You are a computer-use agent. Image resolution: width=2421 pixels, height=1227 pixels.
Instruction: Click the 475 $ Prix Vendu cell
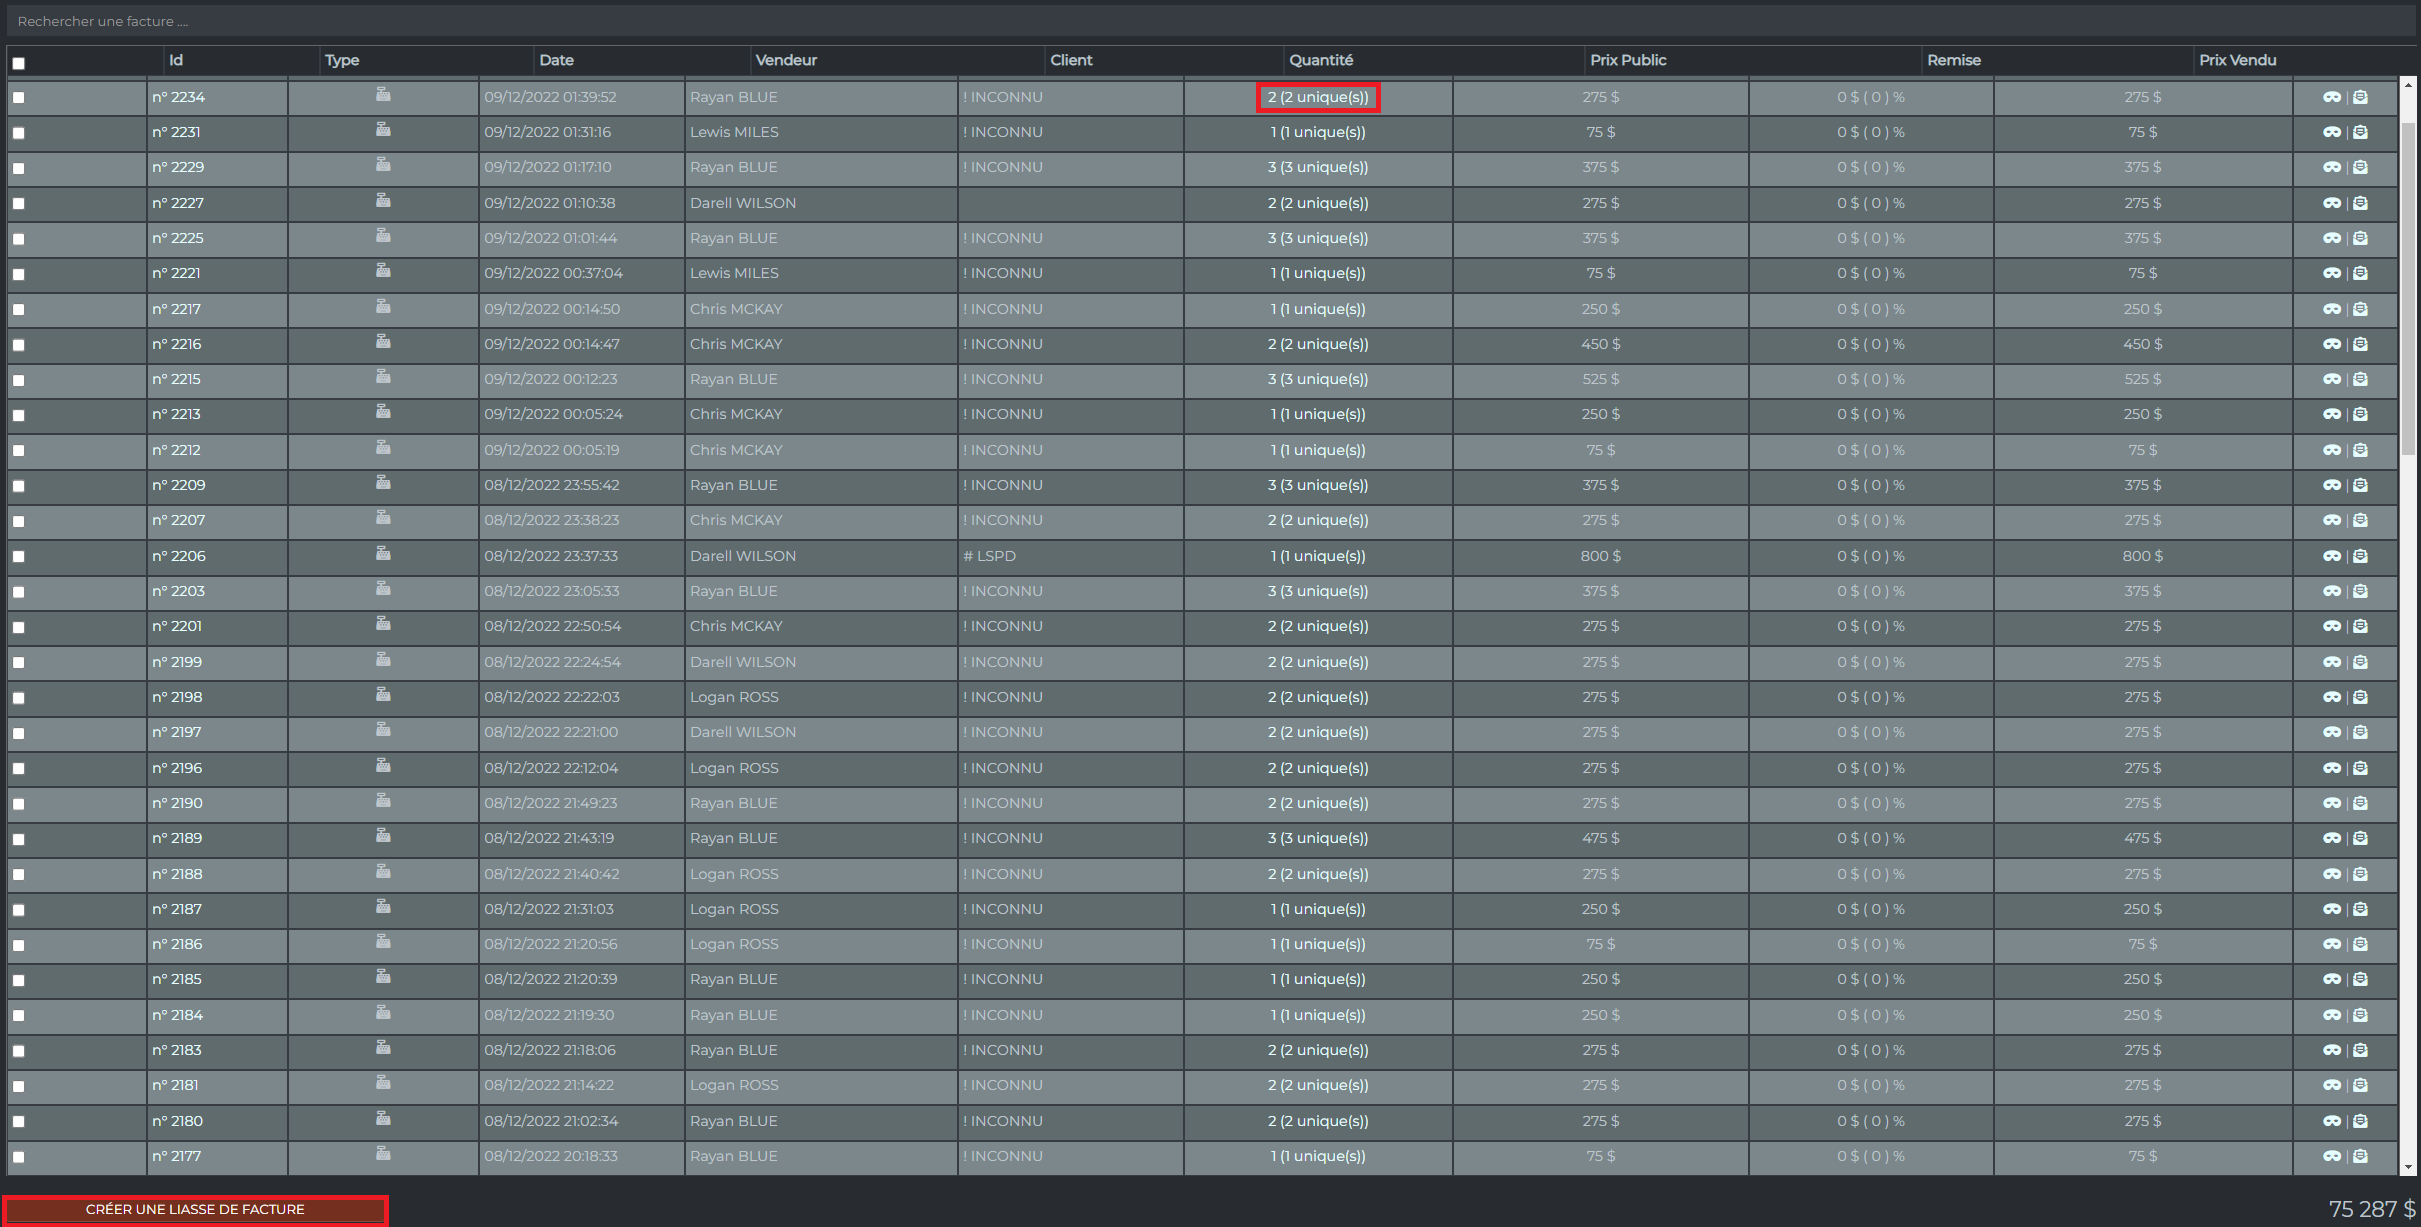pyautogui.click(x=2143, y=838)
